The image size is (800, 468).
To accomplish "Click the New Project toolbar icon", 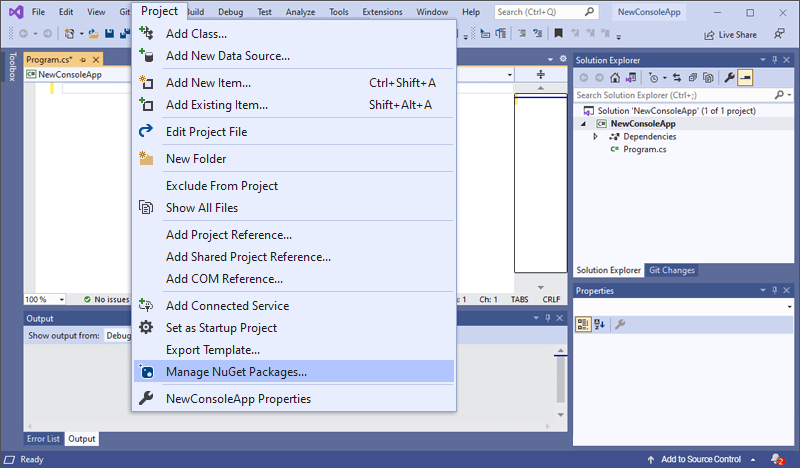I will 69,34.
